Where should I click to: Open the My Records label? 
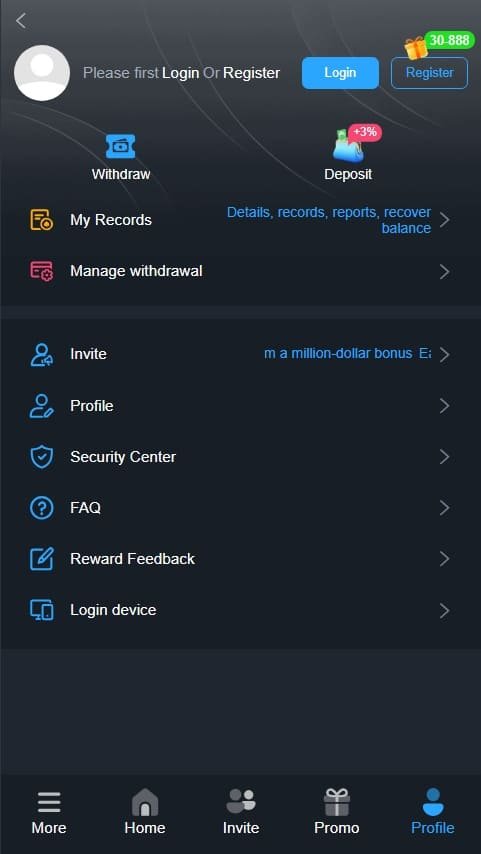coord(111,220)
